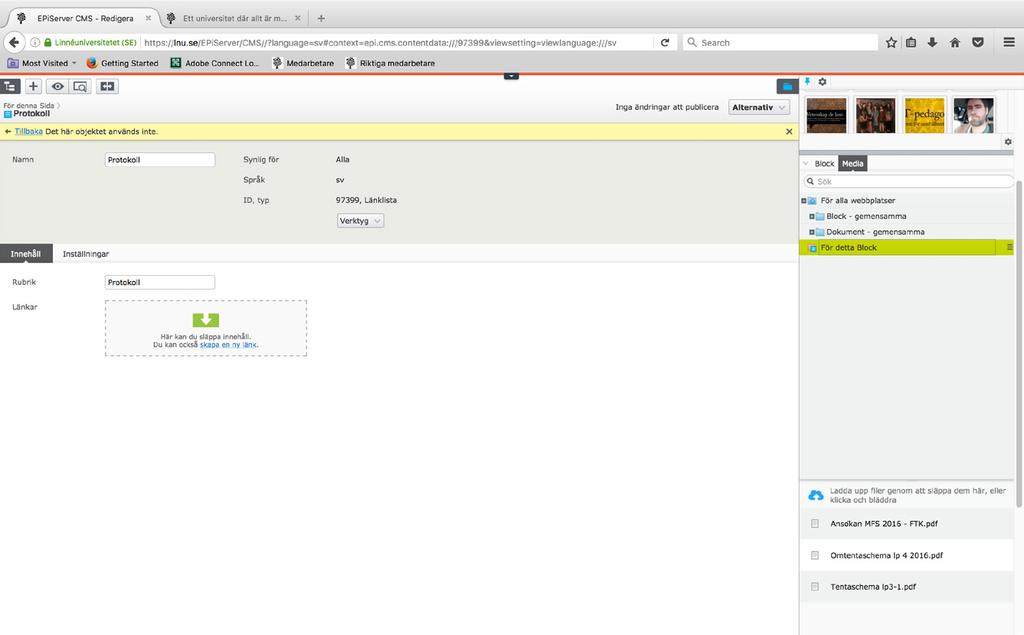
Task: Click the skapa en ny länk link
Action: 228,344
